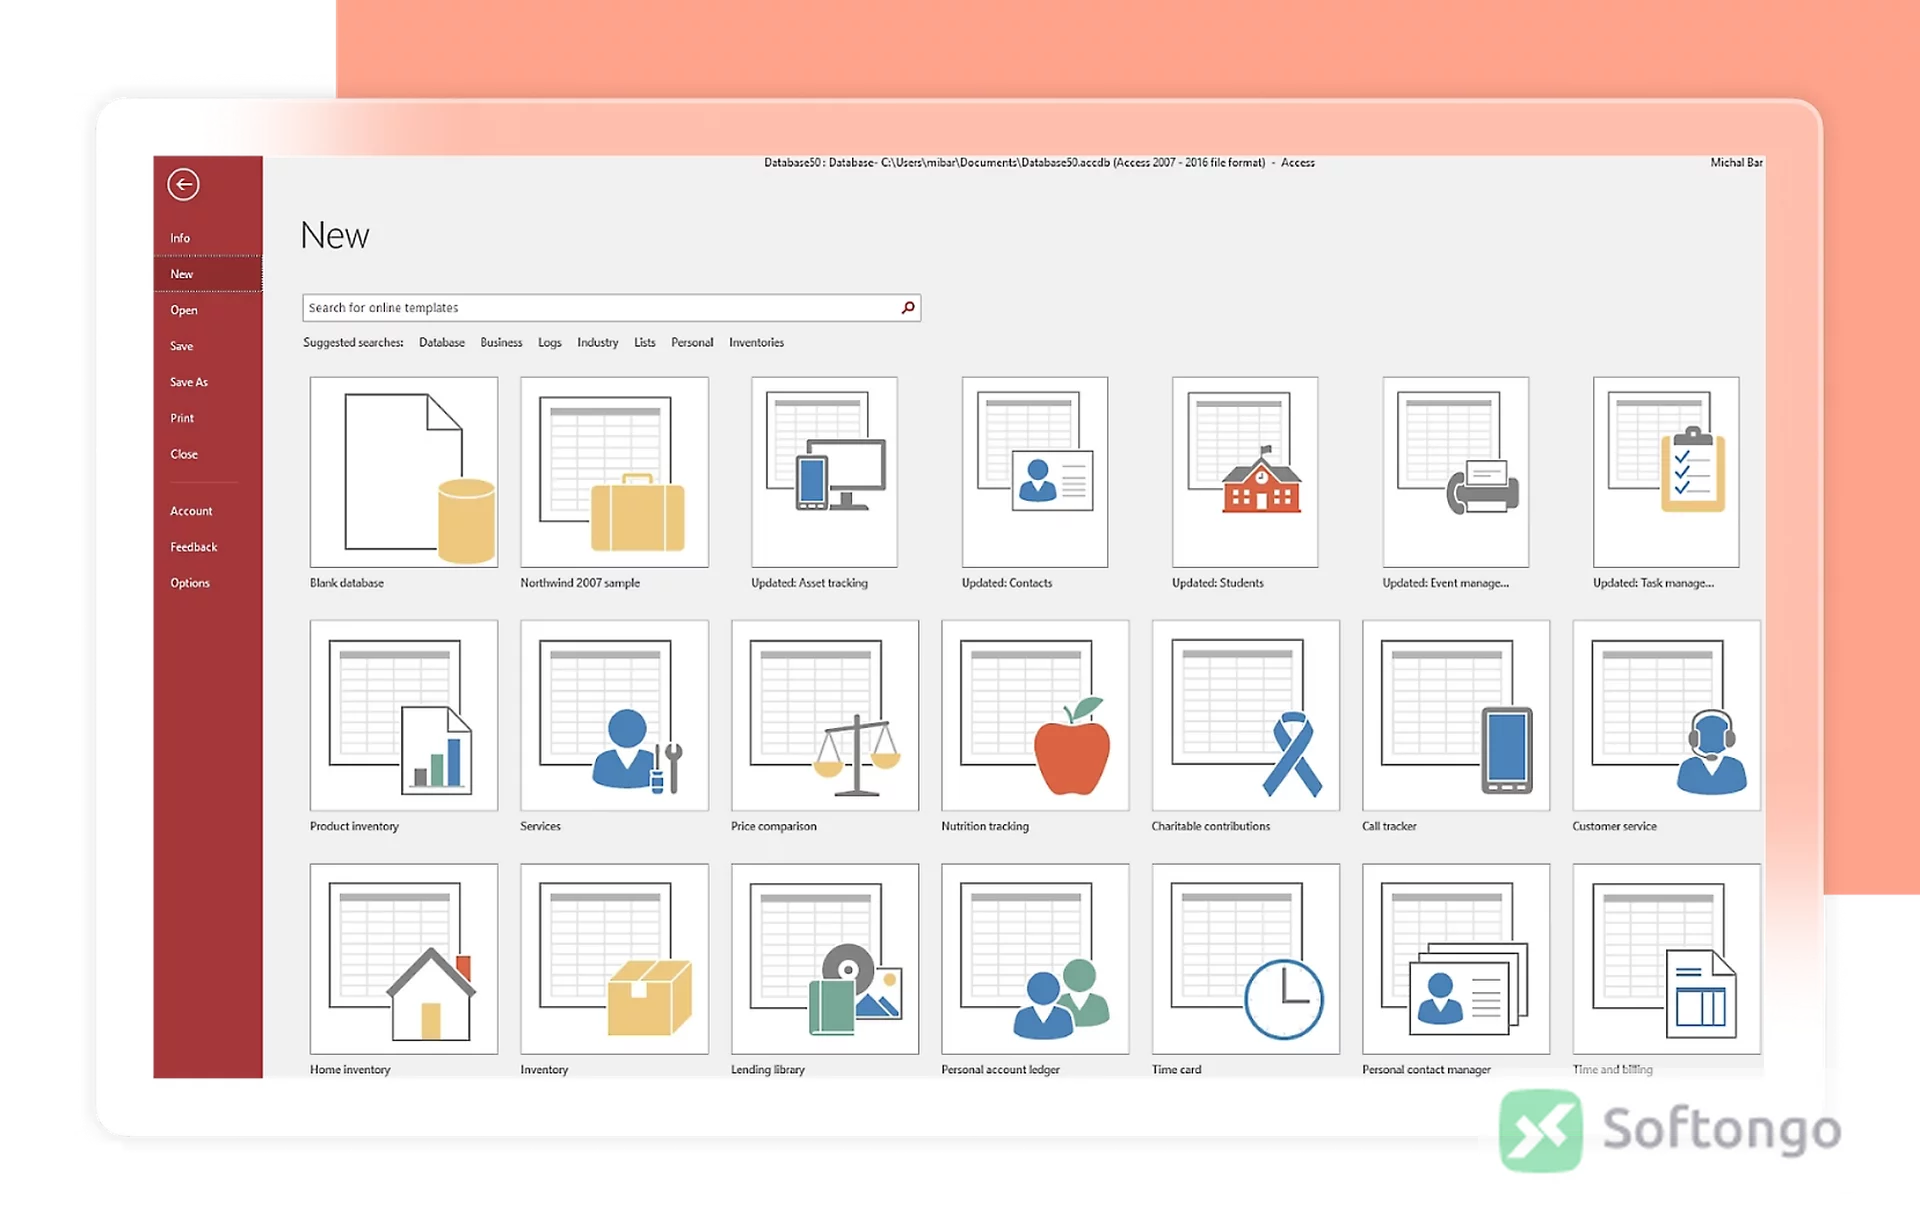The width and height of the screenshot is (1920, 1231).
Task: Select the Updated: Task management template
Action: (x=1666, y=472)
